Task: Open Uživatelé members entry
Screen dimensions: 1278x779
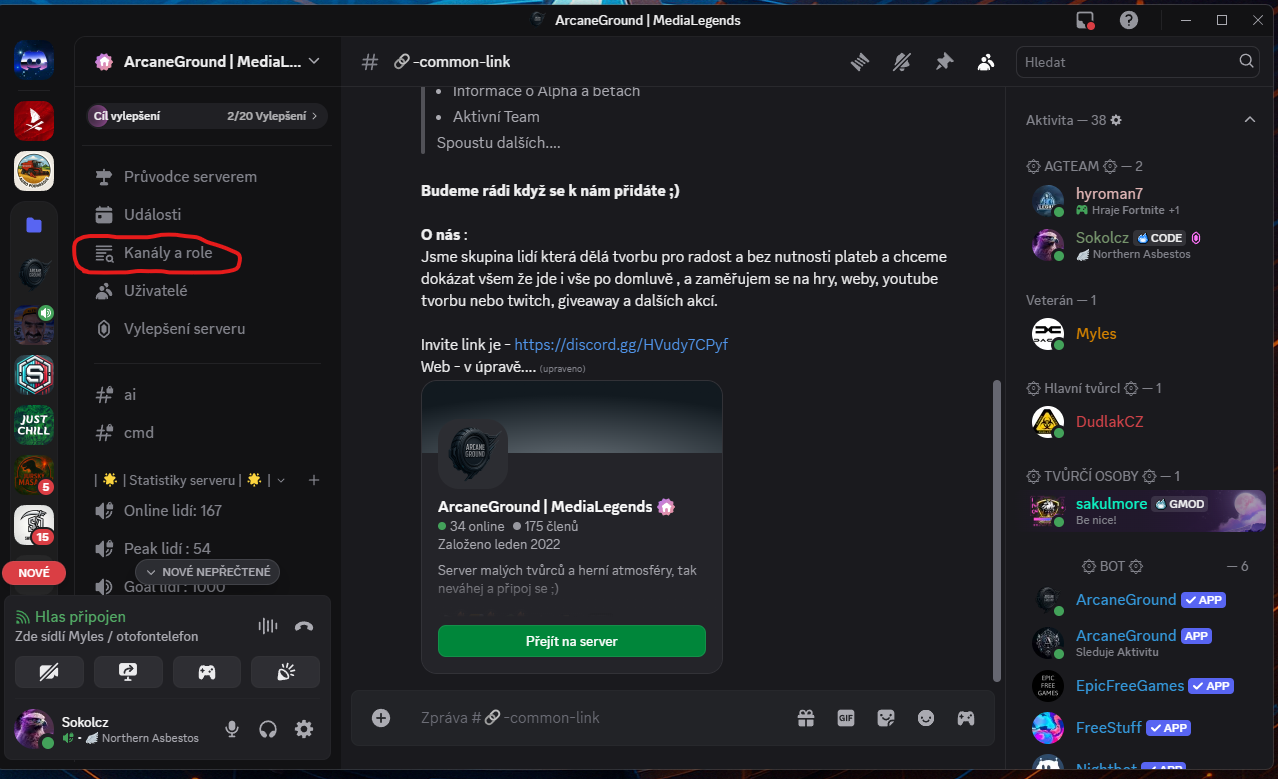Action: pyautogui.click(x=207, y=291)
